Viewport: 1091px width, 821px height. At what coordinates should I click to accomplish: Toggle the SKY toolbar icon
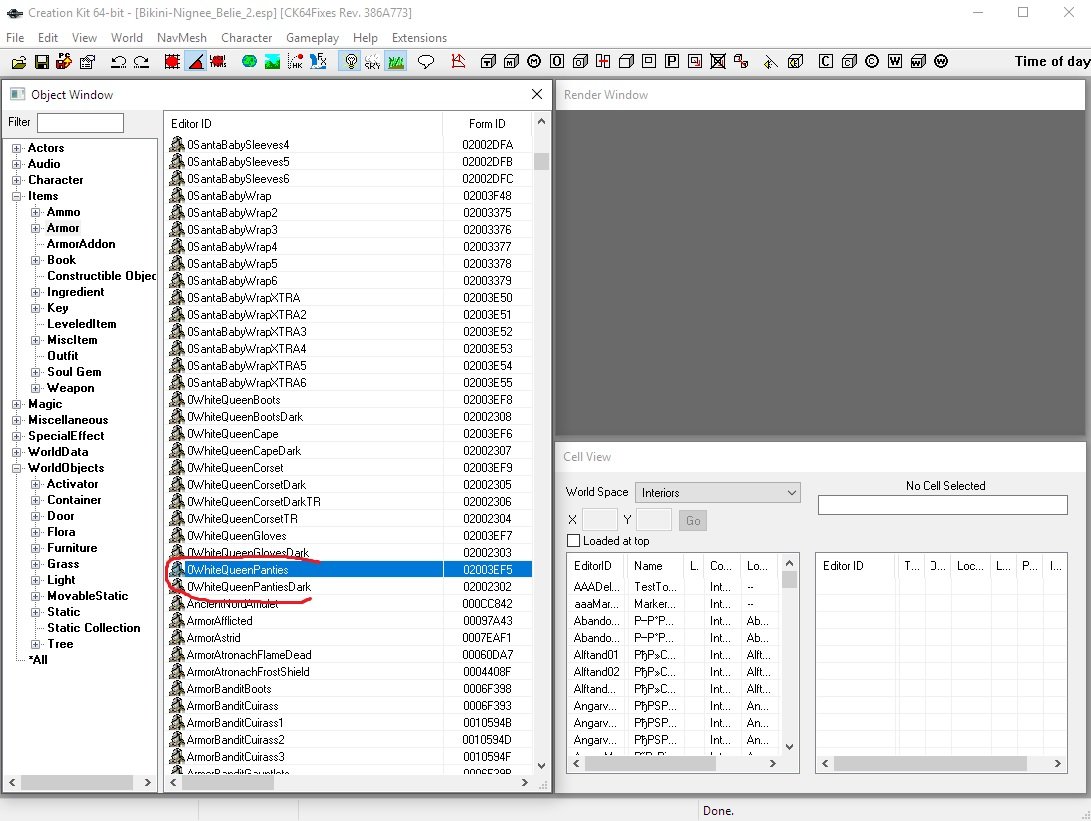tap(372, 62)
